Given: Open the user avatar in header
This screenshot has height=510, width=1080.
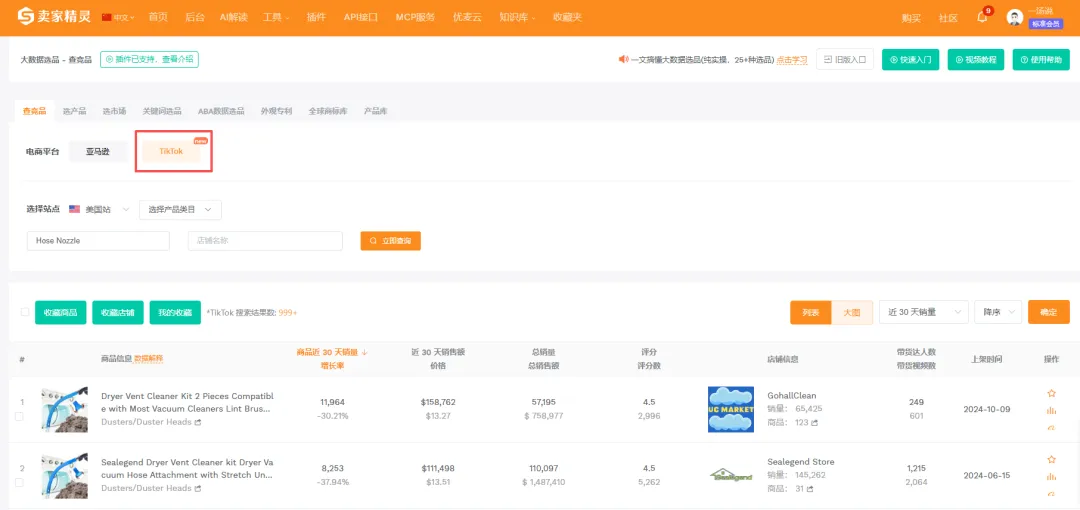Looking at the screenshot, I should 1014,17.
